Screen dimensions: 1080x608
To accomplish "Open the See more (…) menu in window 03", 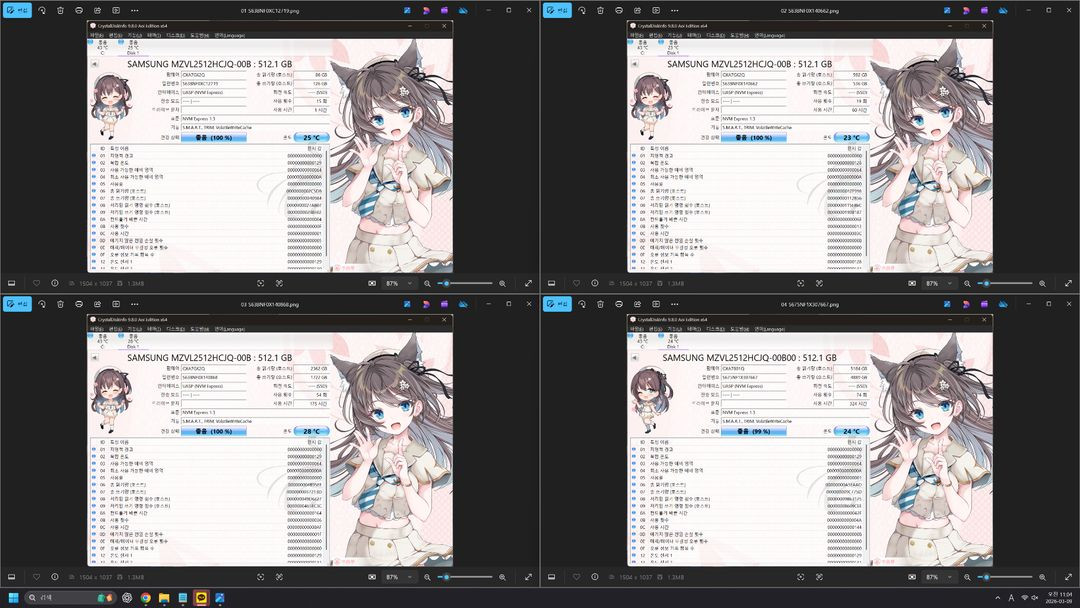I will pyautogui.click(x=135, y=304).
